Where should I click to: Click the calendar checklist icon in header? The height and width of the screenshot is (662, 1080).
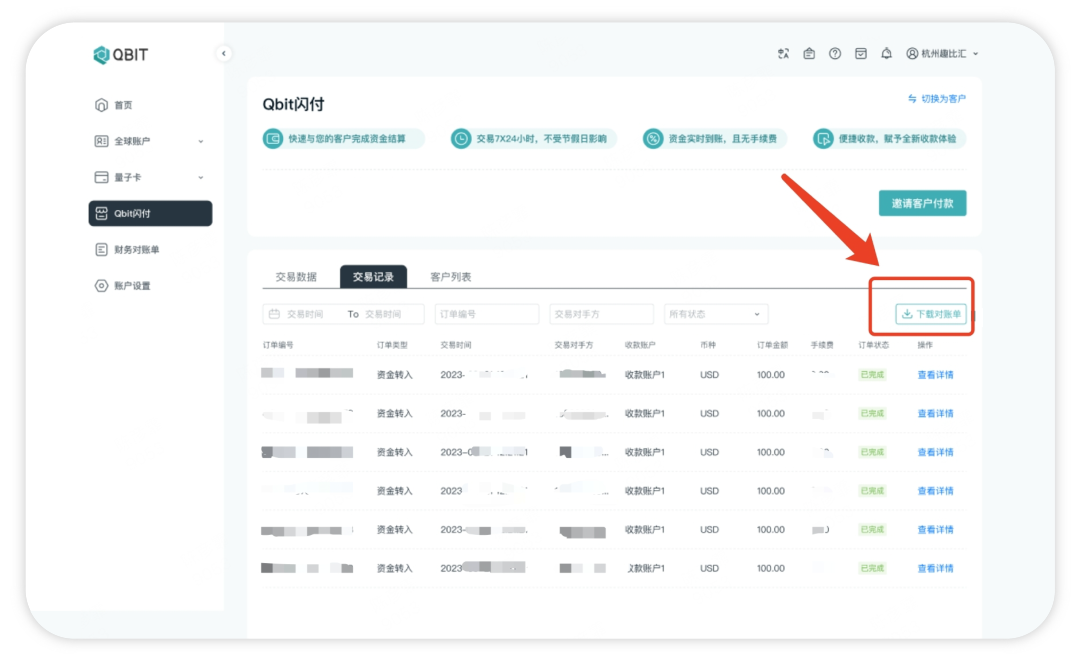pos(861,54)
